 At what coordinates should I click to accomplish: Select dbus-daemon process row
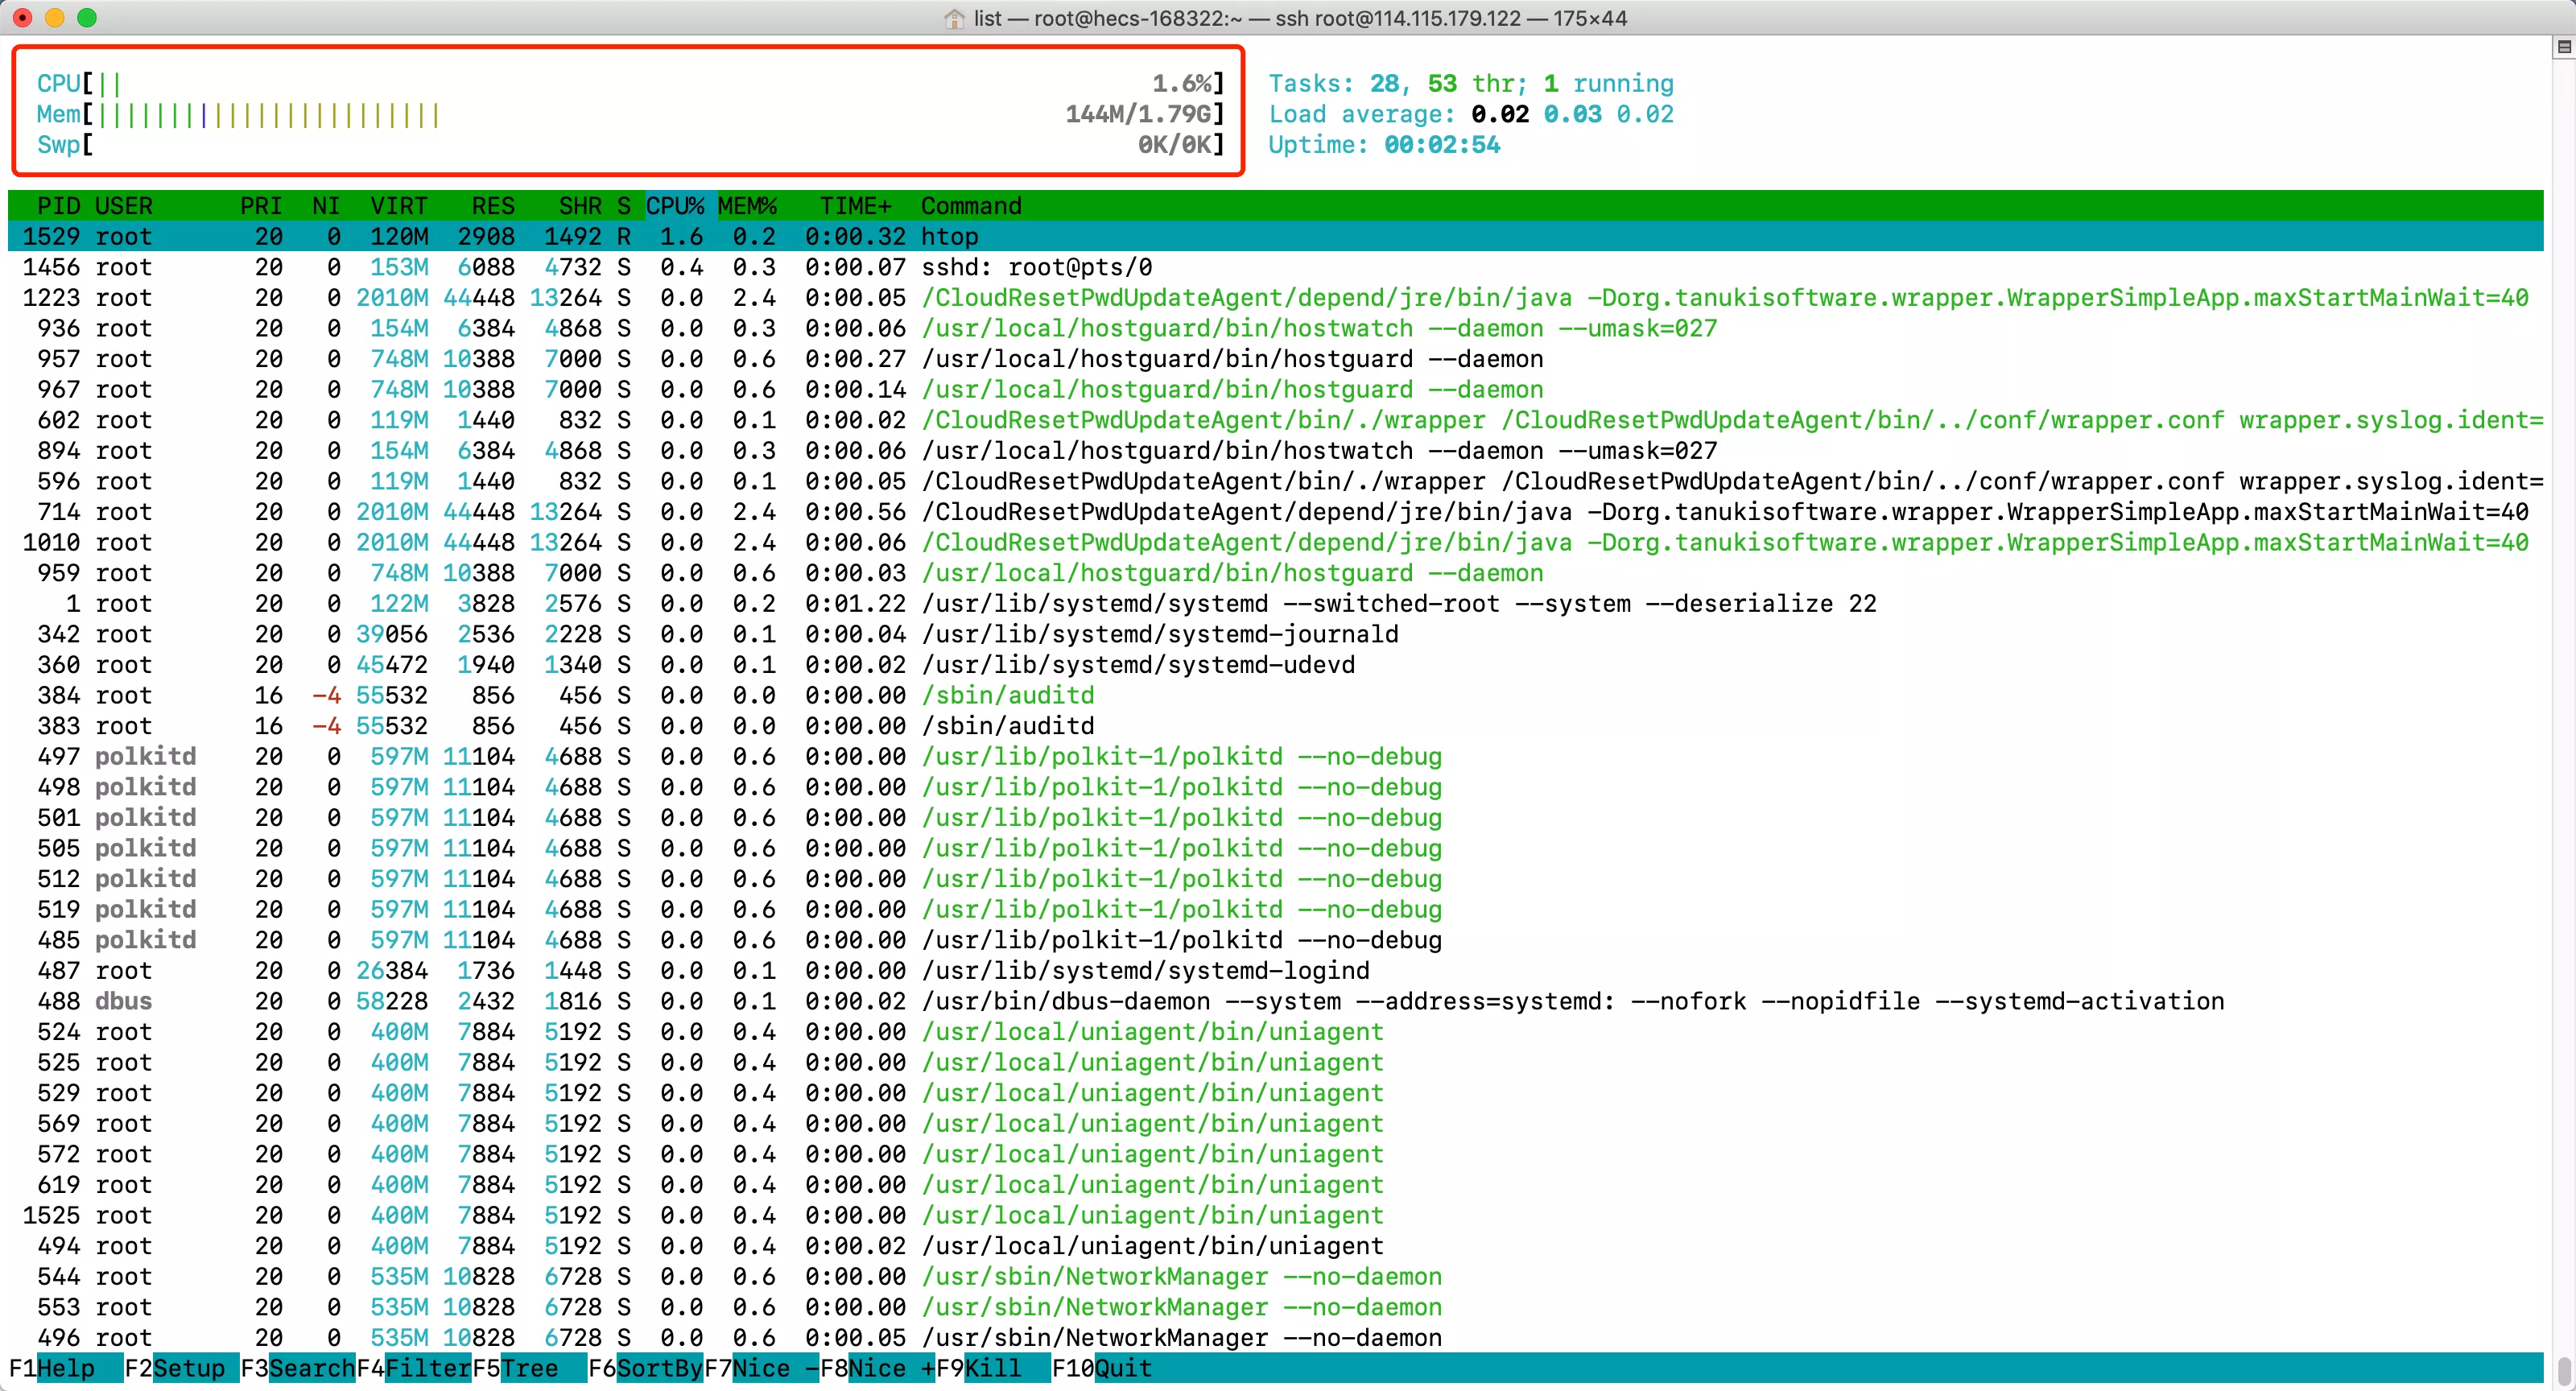tap(1275, 1001)
